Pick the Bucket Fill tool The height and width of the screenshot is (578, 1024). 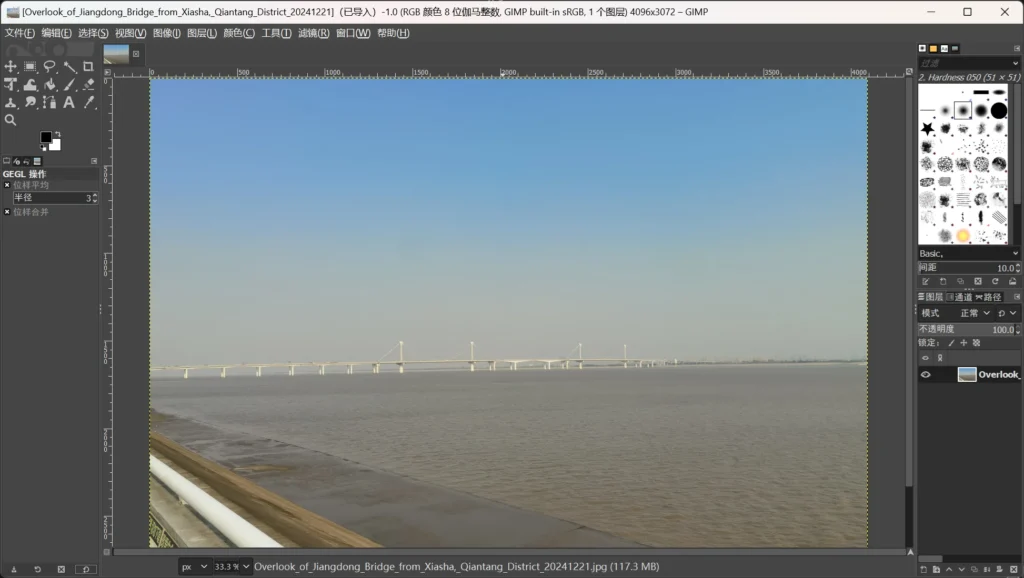(x=50, y=84)
